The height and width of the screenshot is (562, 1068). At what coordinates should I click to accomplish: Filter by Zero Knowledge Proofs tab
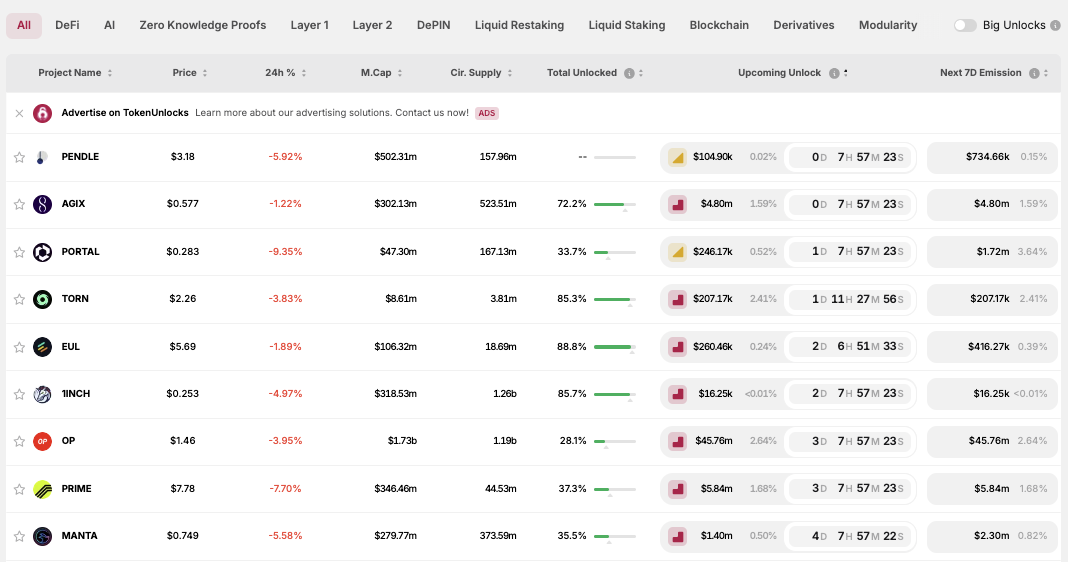(203, 25)
